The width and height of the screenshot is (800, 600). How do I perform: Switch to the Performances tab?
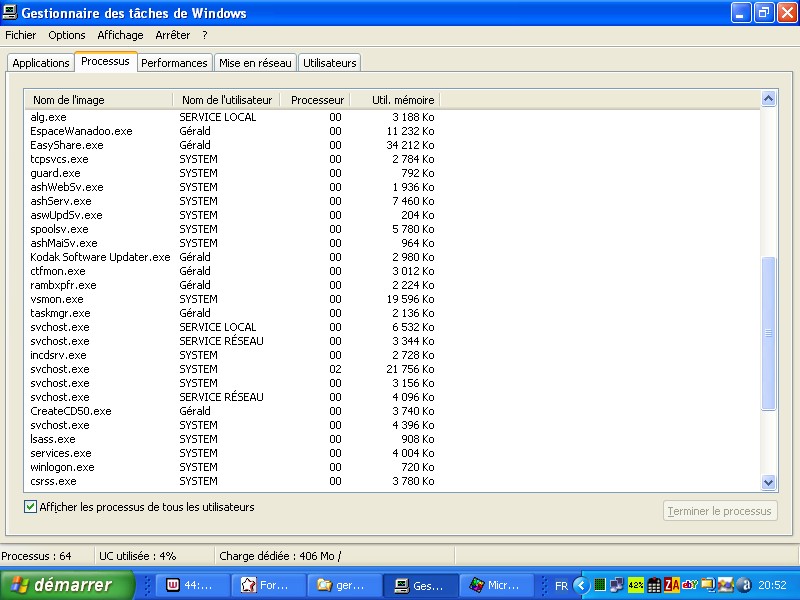point(174,63)
